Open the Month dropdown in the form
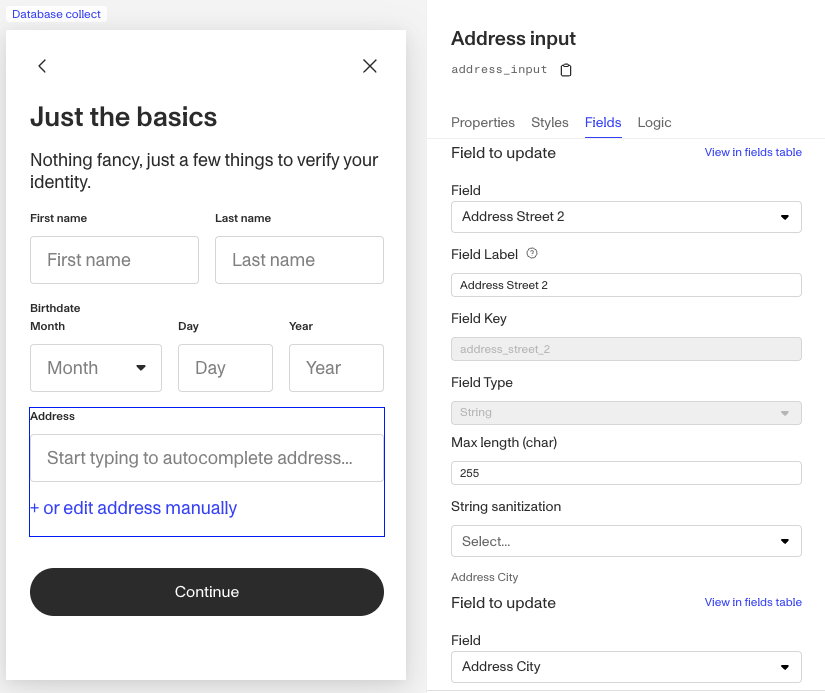The height and width of the screenshot is (693, 825). pyautogui.click(x=96, y=368)
